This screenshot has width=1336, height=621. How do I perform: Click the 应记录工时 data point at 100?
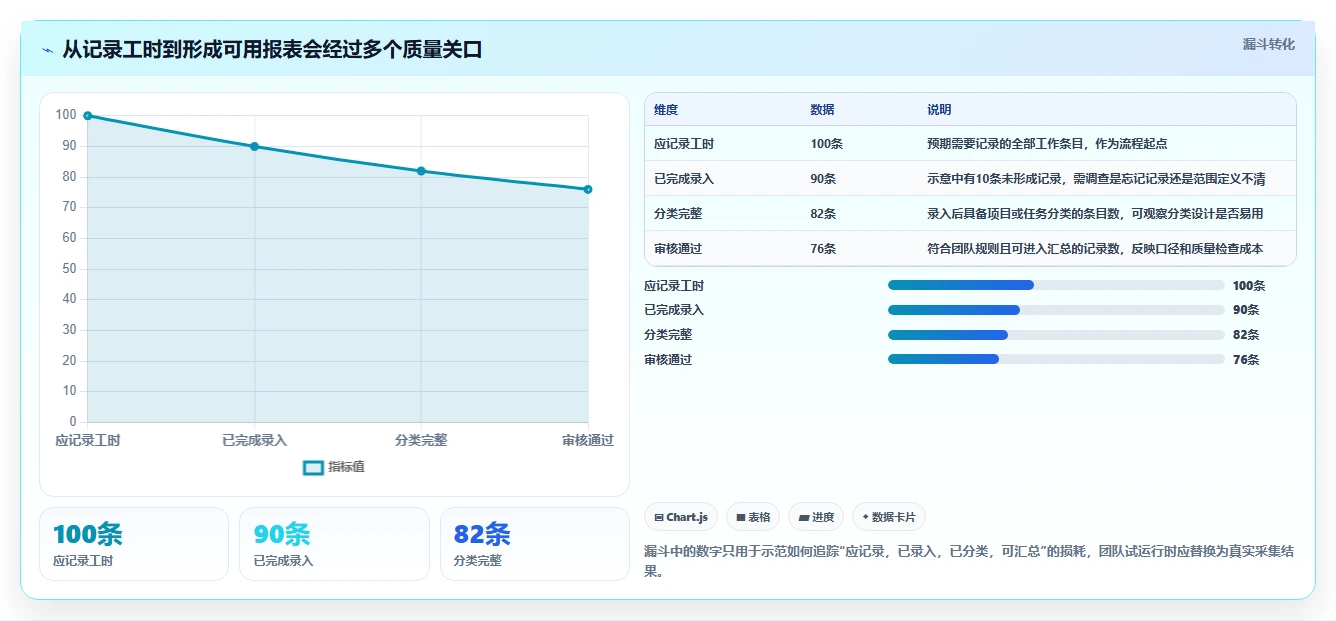(x=88, y=116)
